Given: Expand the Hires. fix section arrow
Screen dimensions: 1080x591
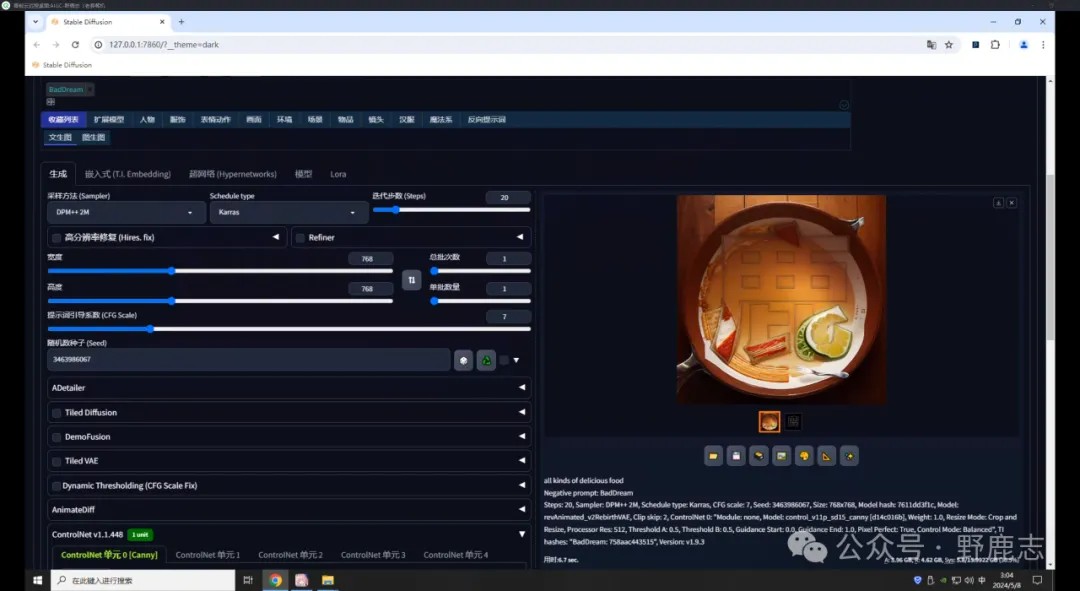Looking at the screenshot, I should coord(276,237).
